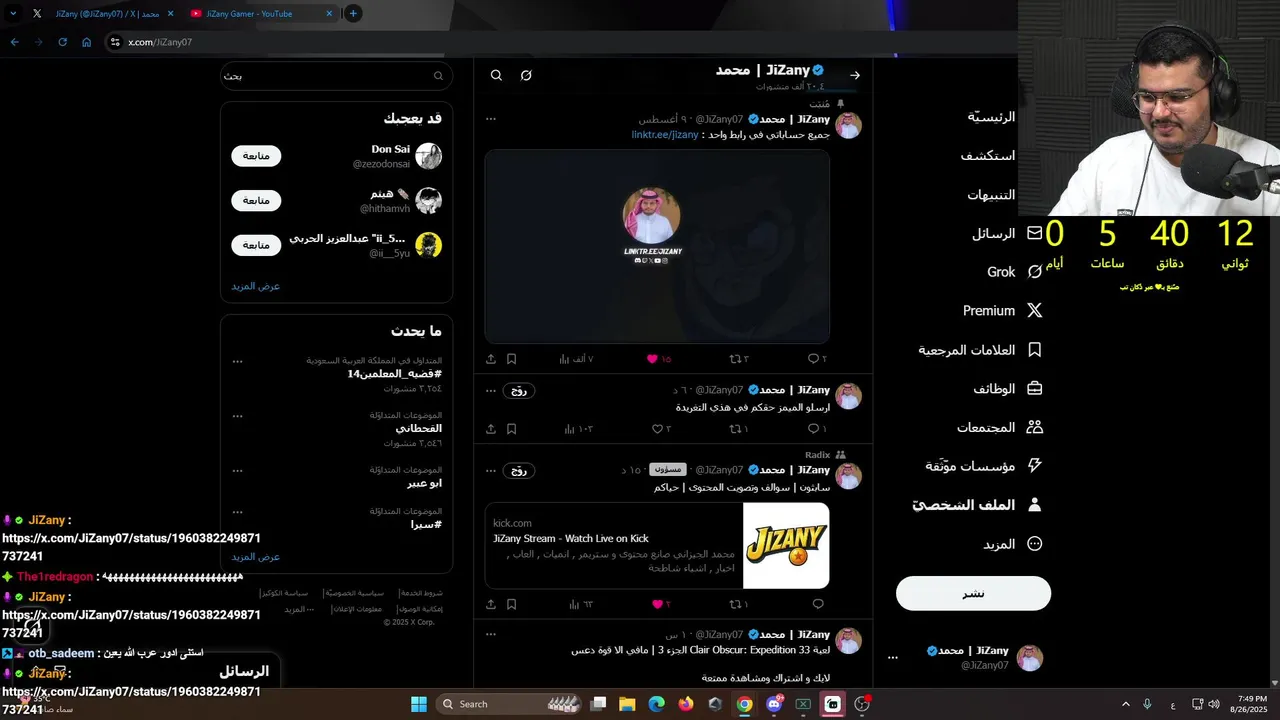1280x720 pixels.
Task: Repost the الميمز post
Action: (738, 429)
